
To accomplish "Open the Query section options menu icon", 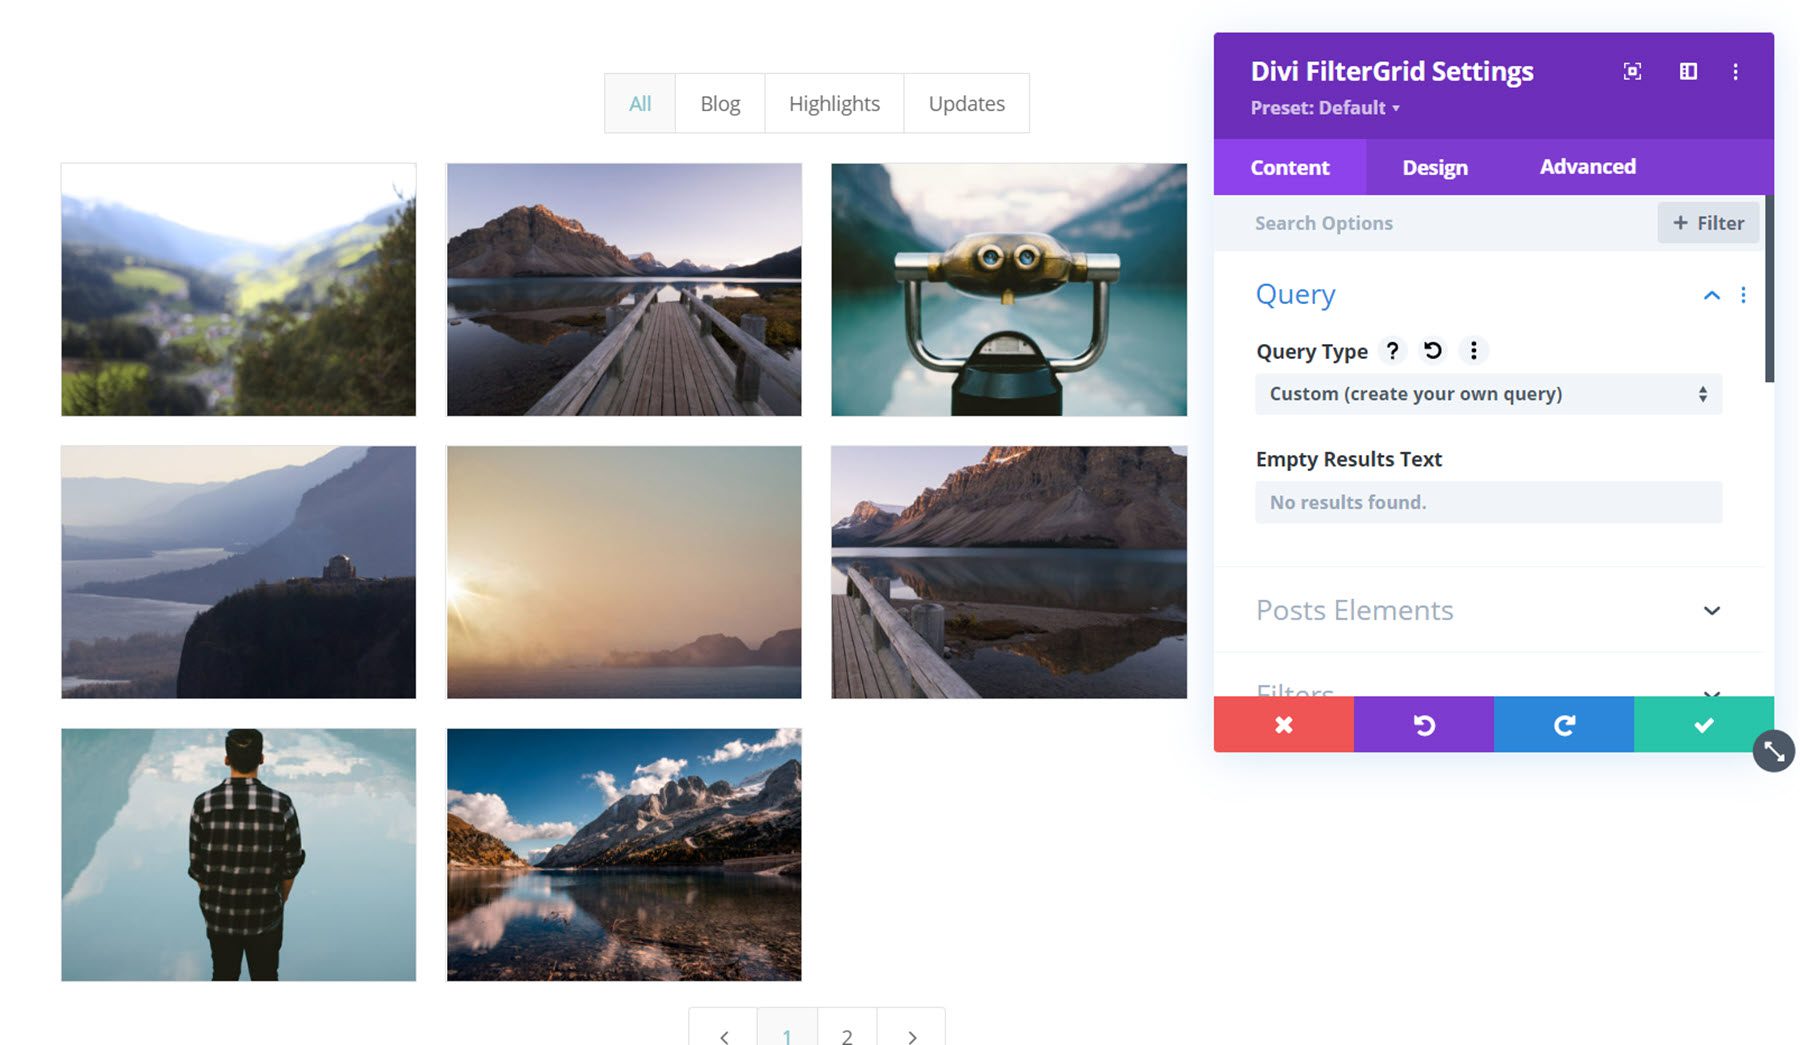I will click(x=1744, y=295).
